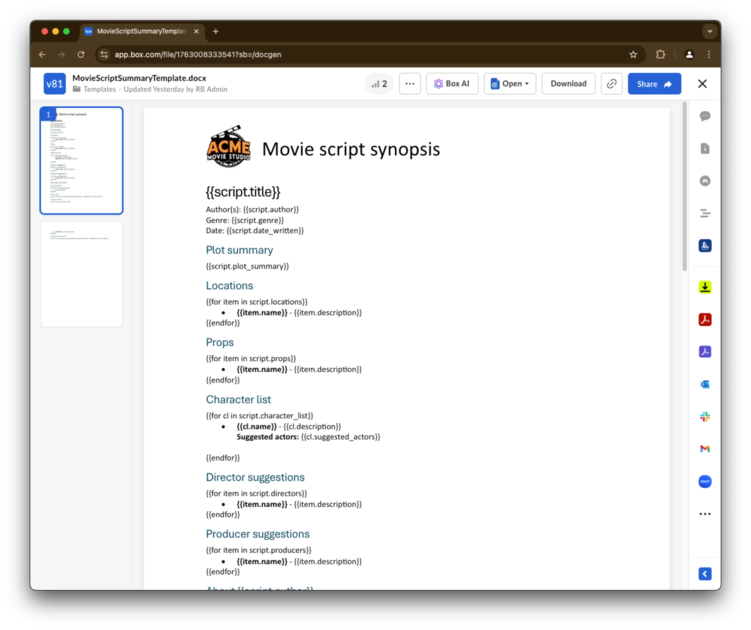
Task: Open the browser profile icon
Action: tap(689, 55)
